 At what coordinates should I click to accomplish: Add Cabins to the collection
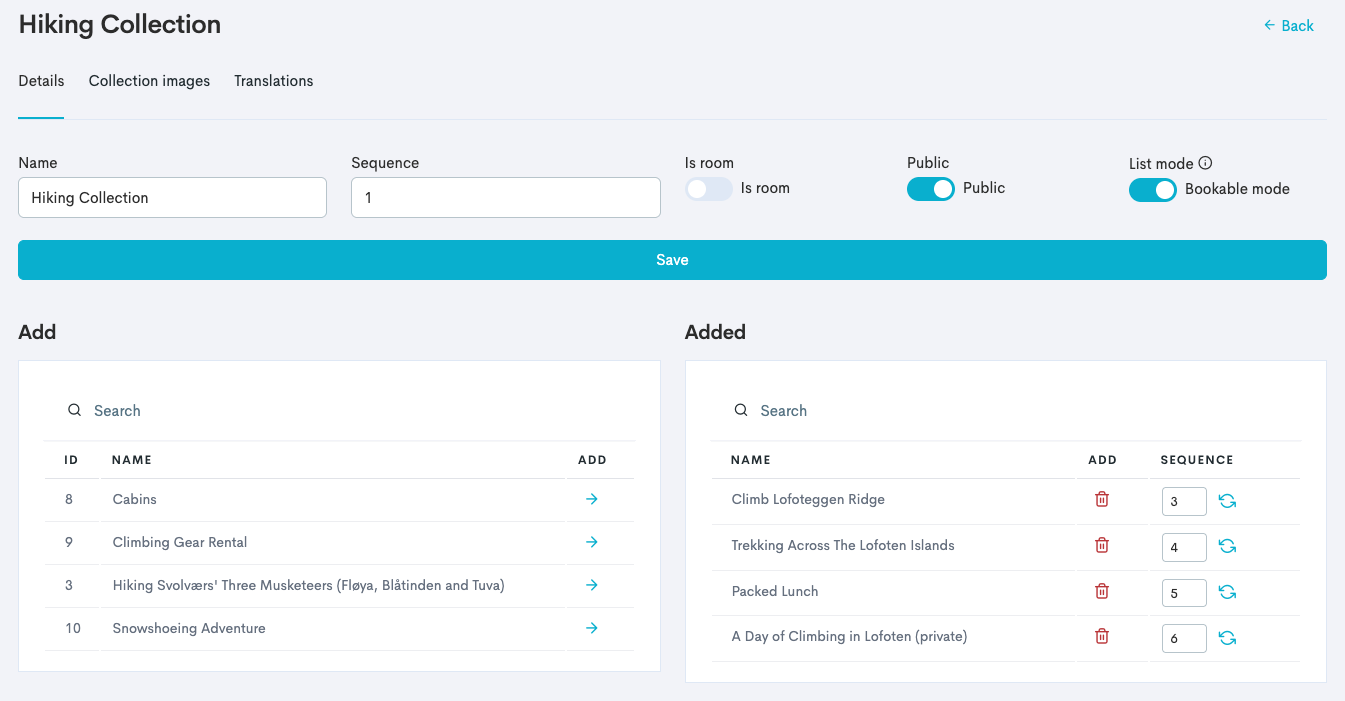[592, 499]
